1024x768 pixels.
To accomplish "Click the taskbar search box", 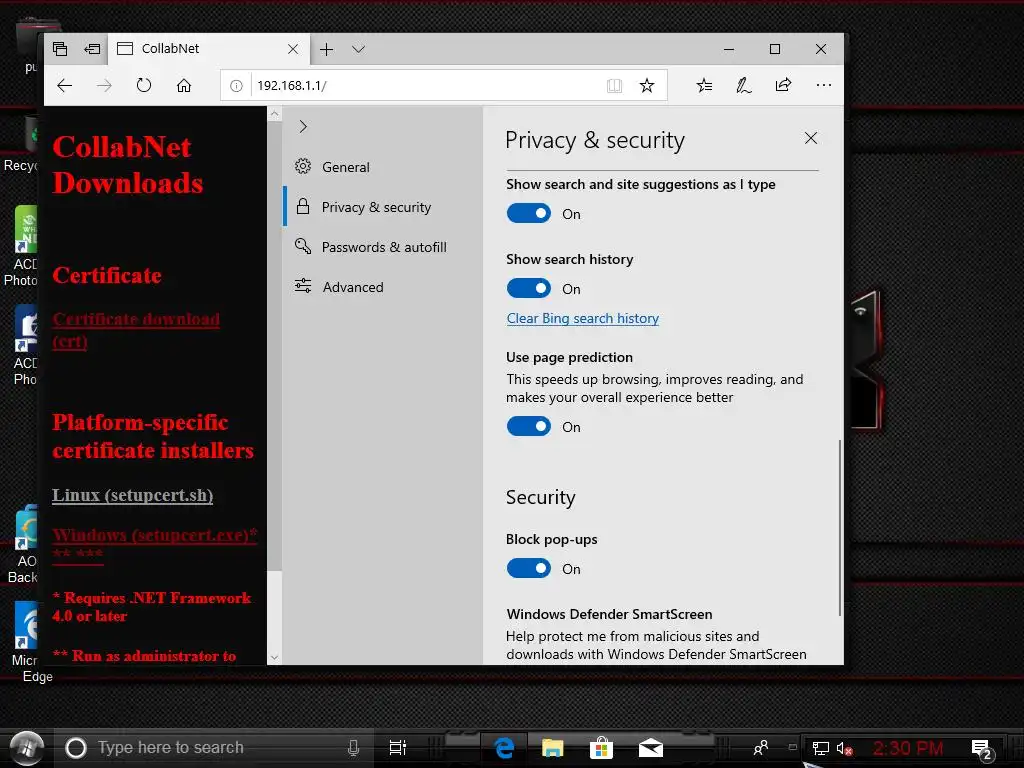I will 212,748.
